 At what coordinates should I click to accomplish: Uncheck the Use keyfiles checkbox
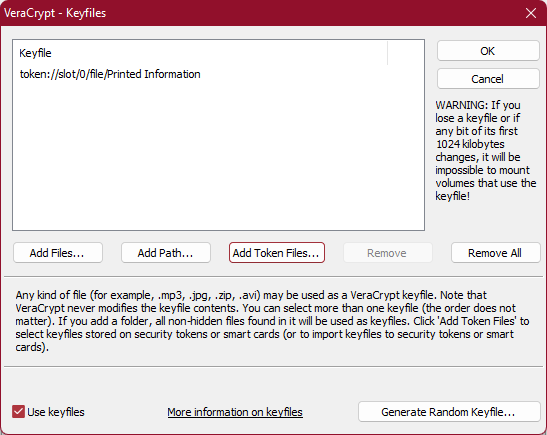coord(18,412)
